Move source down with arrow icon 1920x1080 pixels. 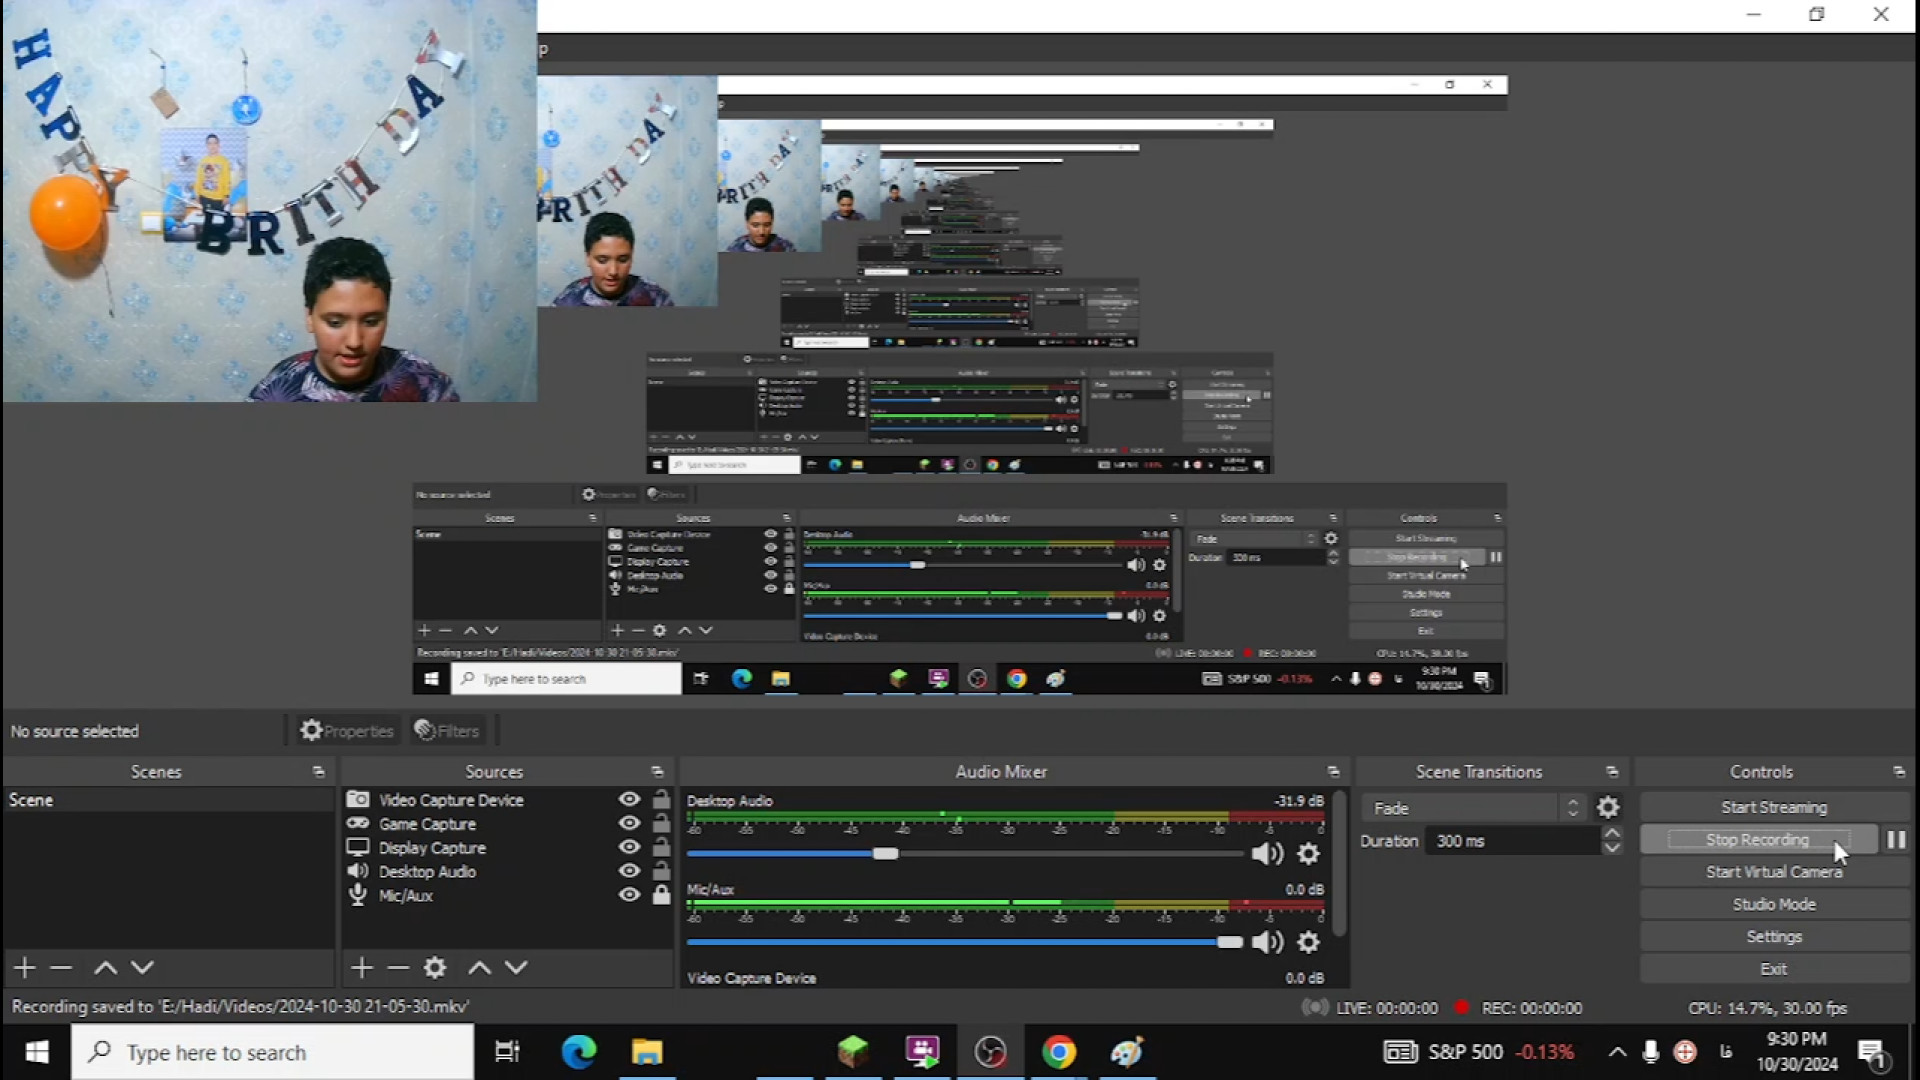[x=516, y=967]
